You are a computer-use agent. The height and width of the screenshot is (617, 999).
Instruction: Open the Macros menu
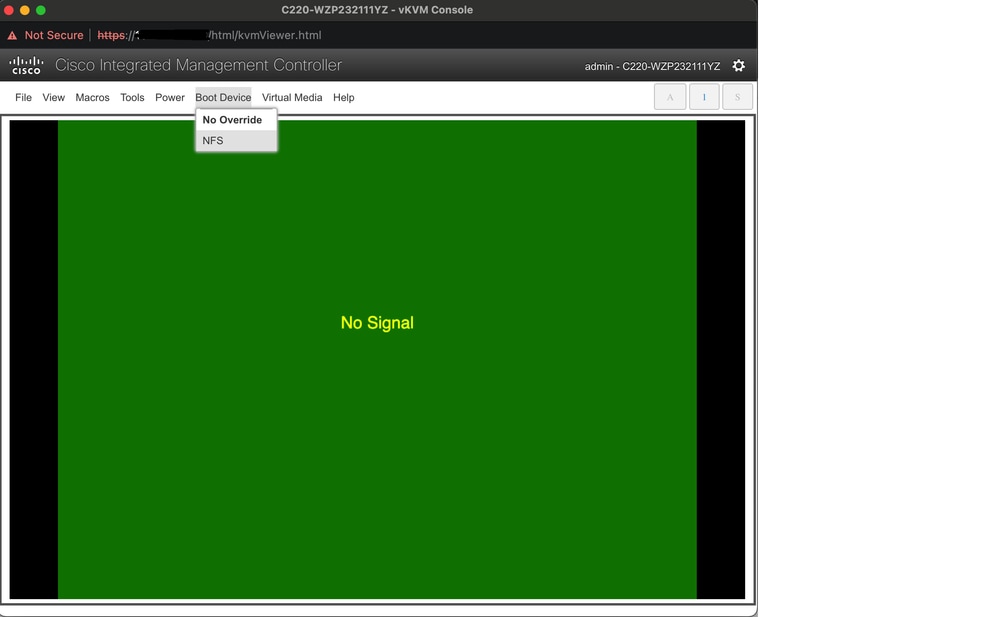point(92,98)
